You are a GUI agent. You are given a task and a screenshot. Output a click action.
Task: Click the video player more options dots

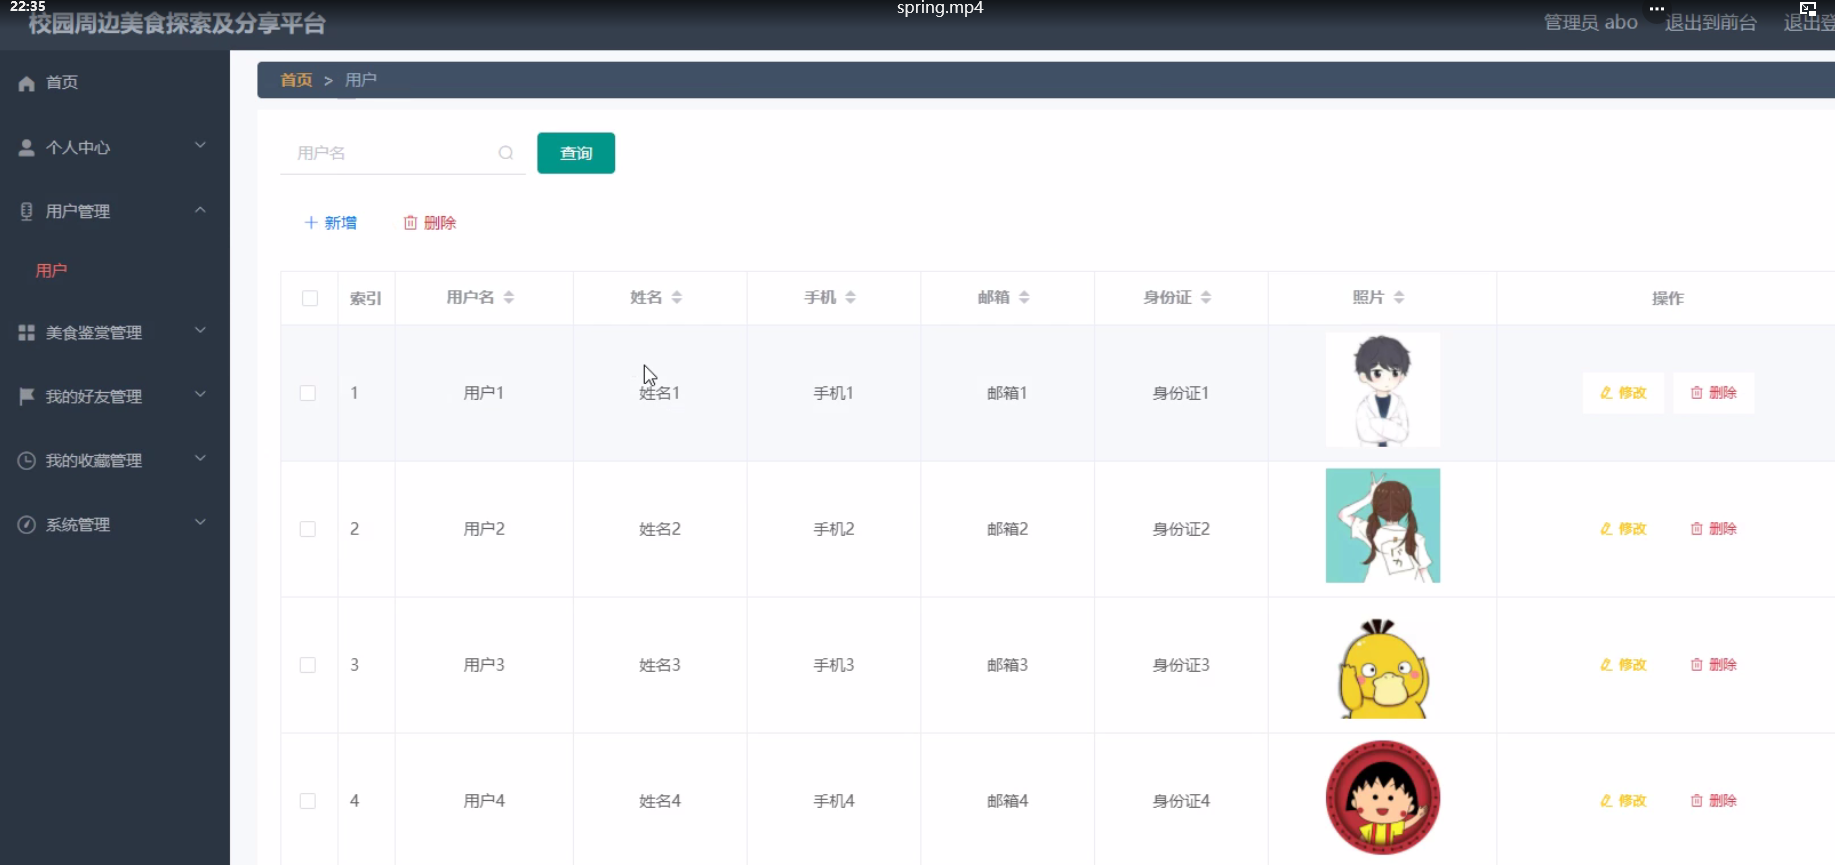click(1657, 9)
